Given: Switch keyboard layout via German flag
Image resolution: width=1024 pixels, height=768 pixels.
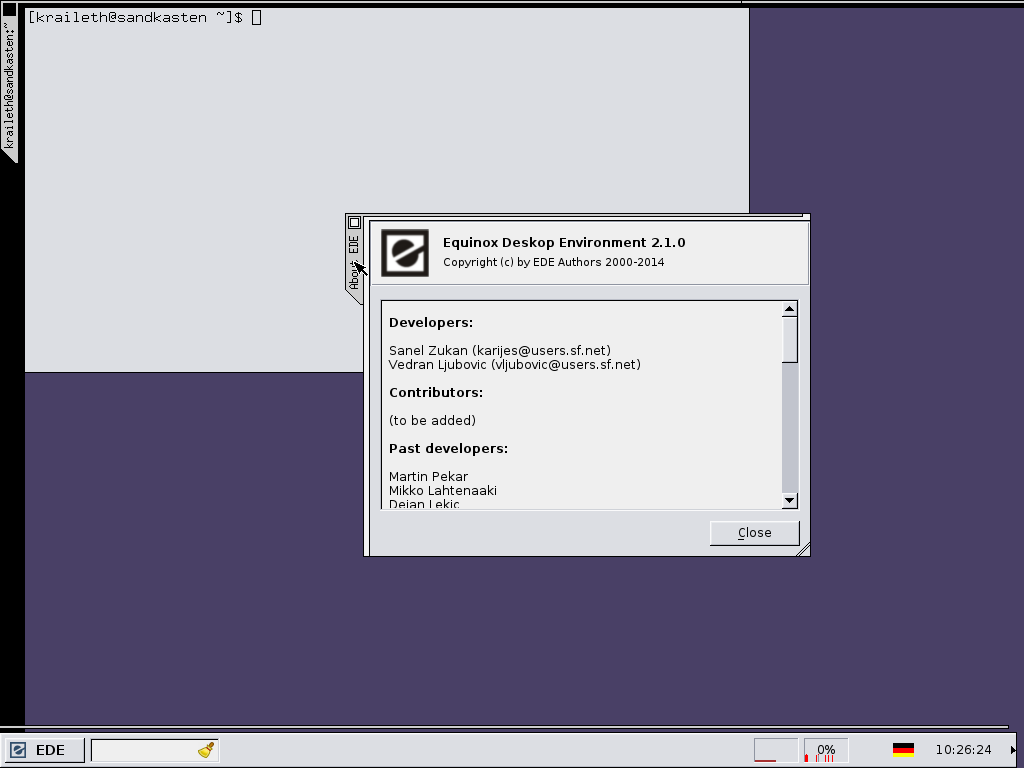Looking at the screenshot, I should 903,750.
